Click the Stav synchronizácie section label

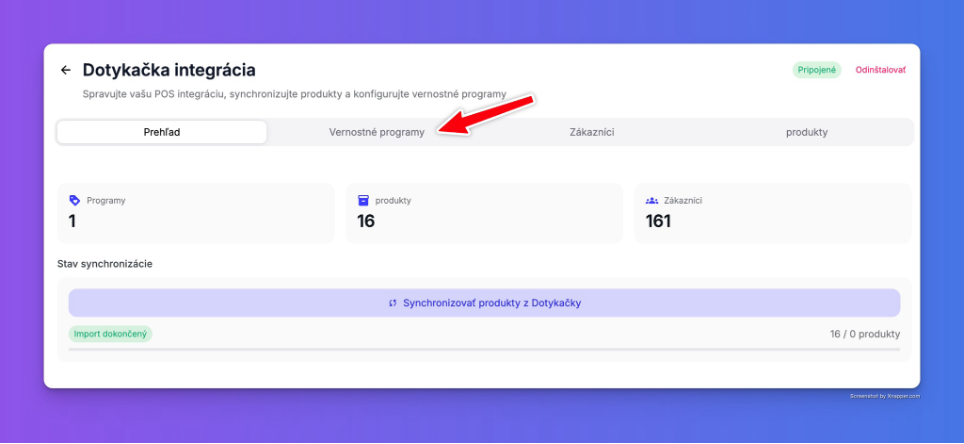point(105,264)
